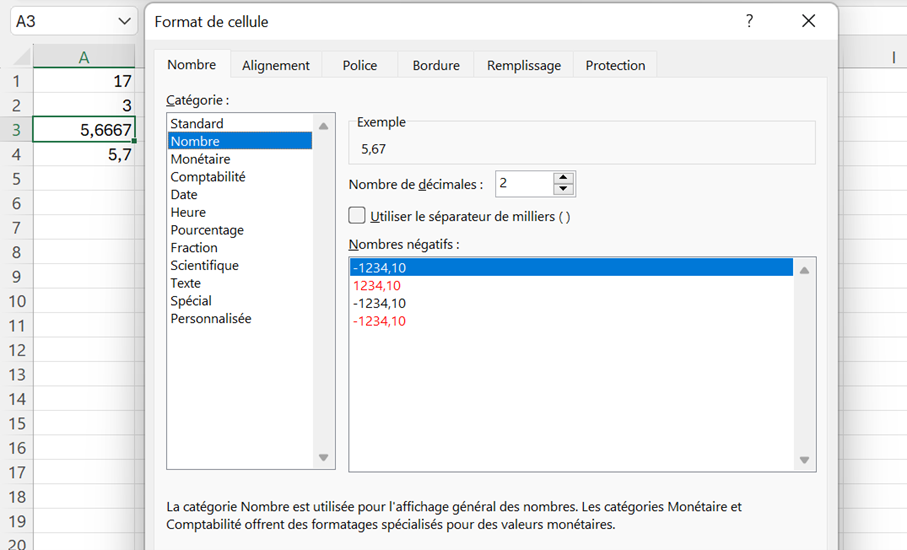Select row 19 header
This screenshot has width=907, height=550.
coord(16,521)
